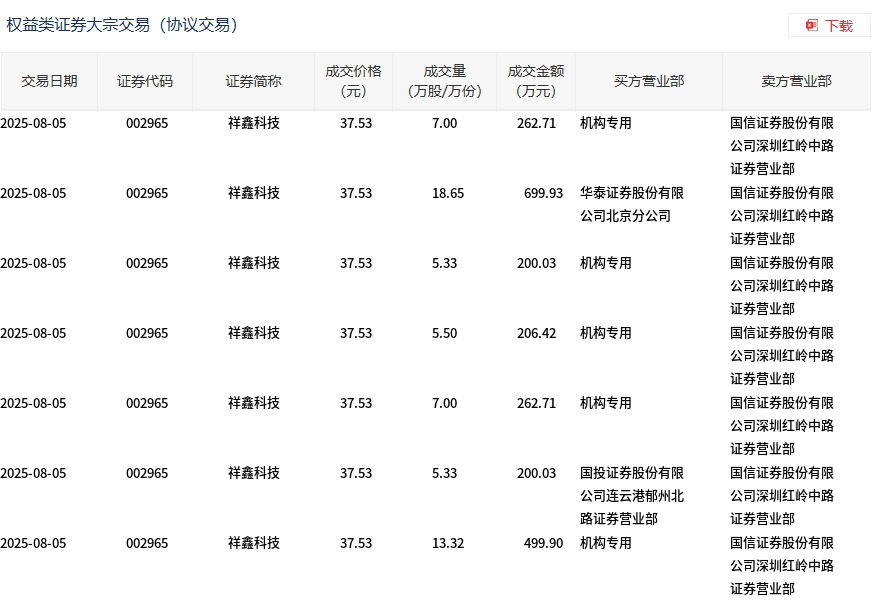Select the volume 18.65 cell
This screenshot has width=872, height=602.
448,193
